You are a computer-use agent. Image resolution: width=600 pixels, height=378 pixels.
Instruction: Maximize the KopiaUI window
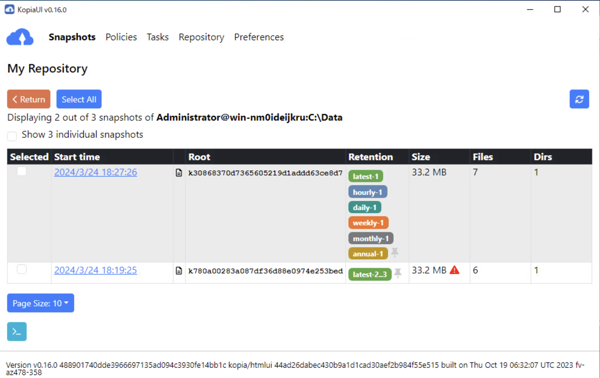point(558,9)
